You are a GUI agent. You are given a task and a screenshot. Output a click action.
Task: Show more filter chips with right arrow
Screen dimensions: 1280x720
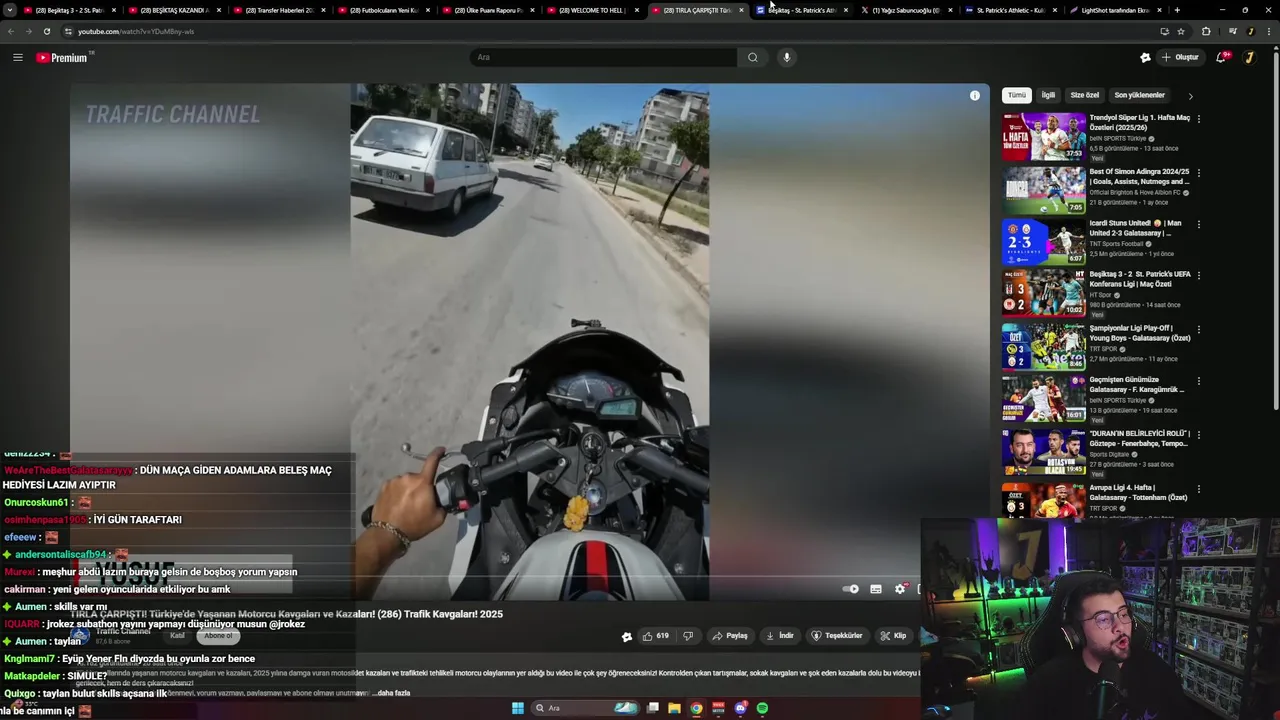1190,96
